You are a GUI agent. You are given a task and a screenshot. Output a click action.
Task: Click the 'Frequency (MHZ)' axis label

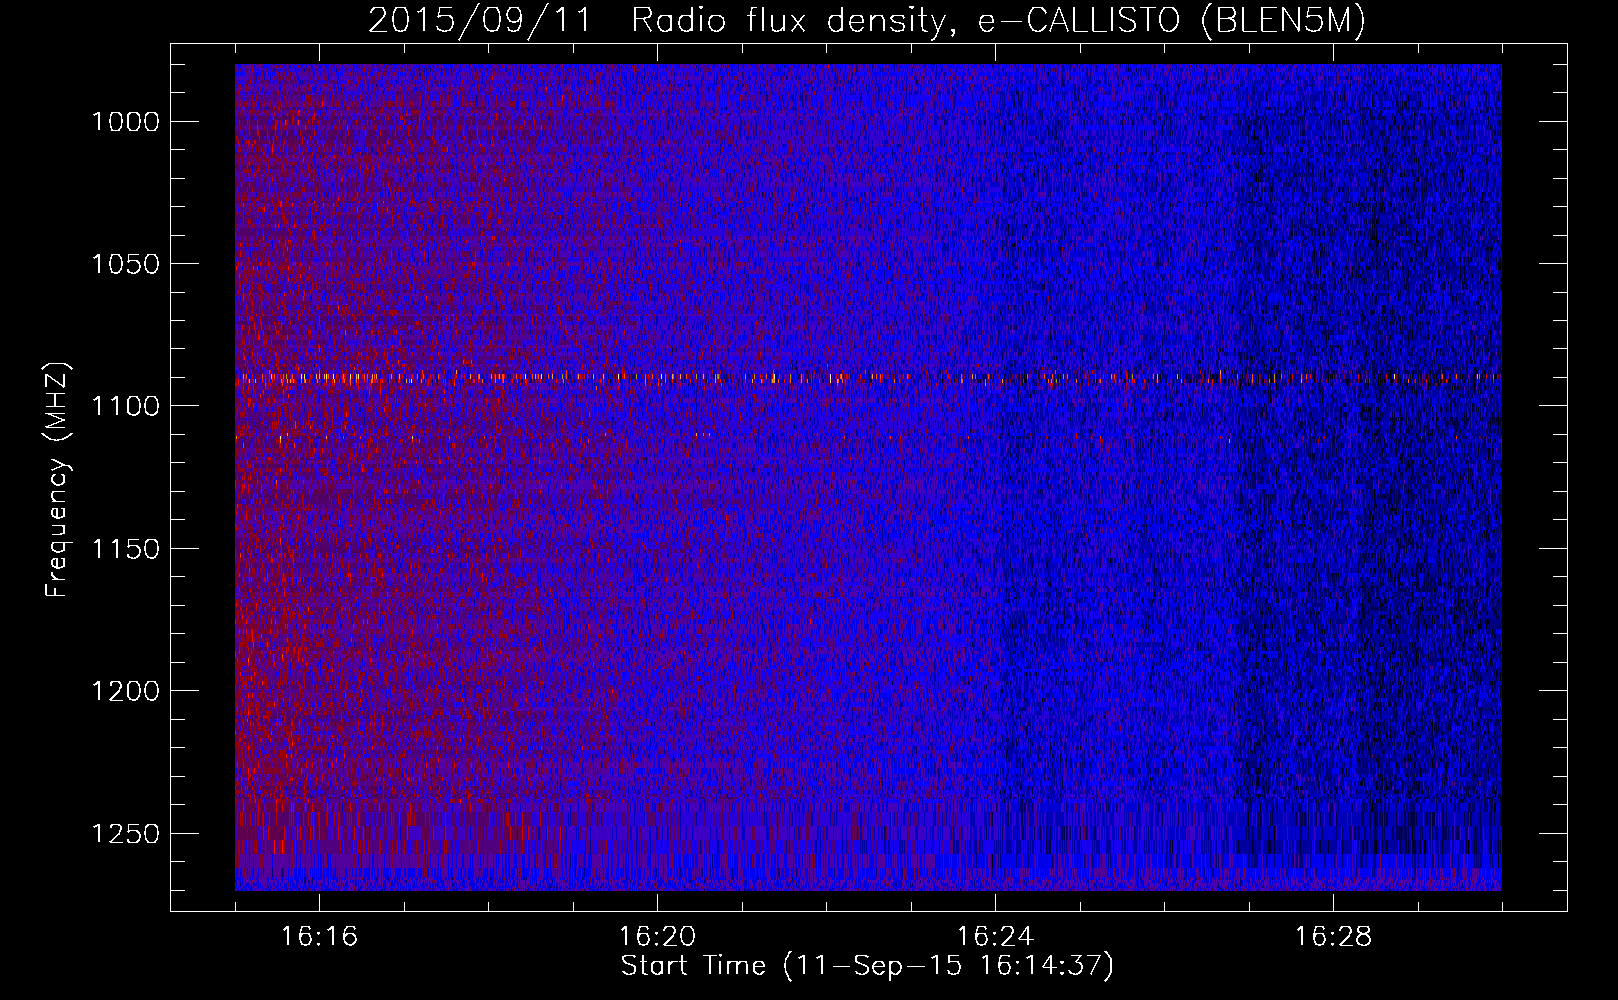click(x=58, y=480)
